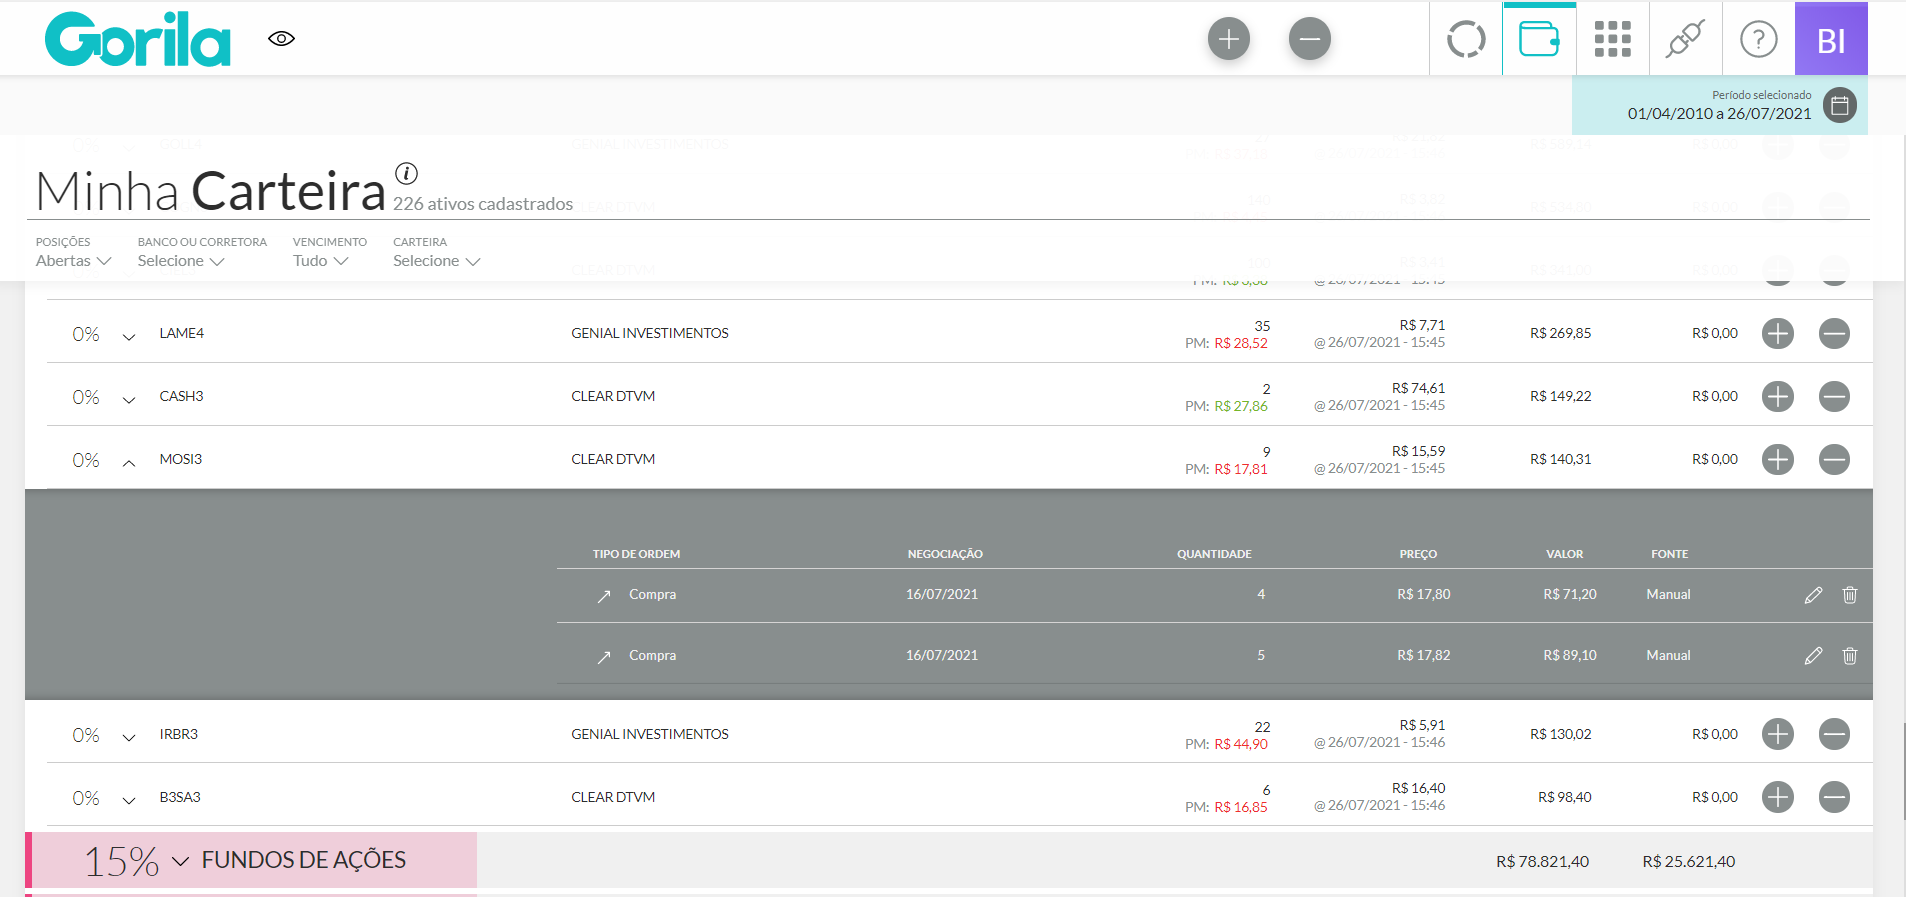The height and width of the screenshot is (897, 1906).
Task: Click the MOSI3 ticker name
Action: (x=180, y=459)
